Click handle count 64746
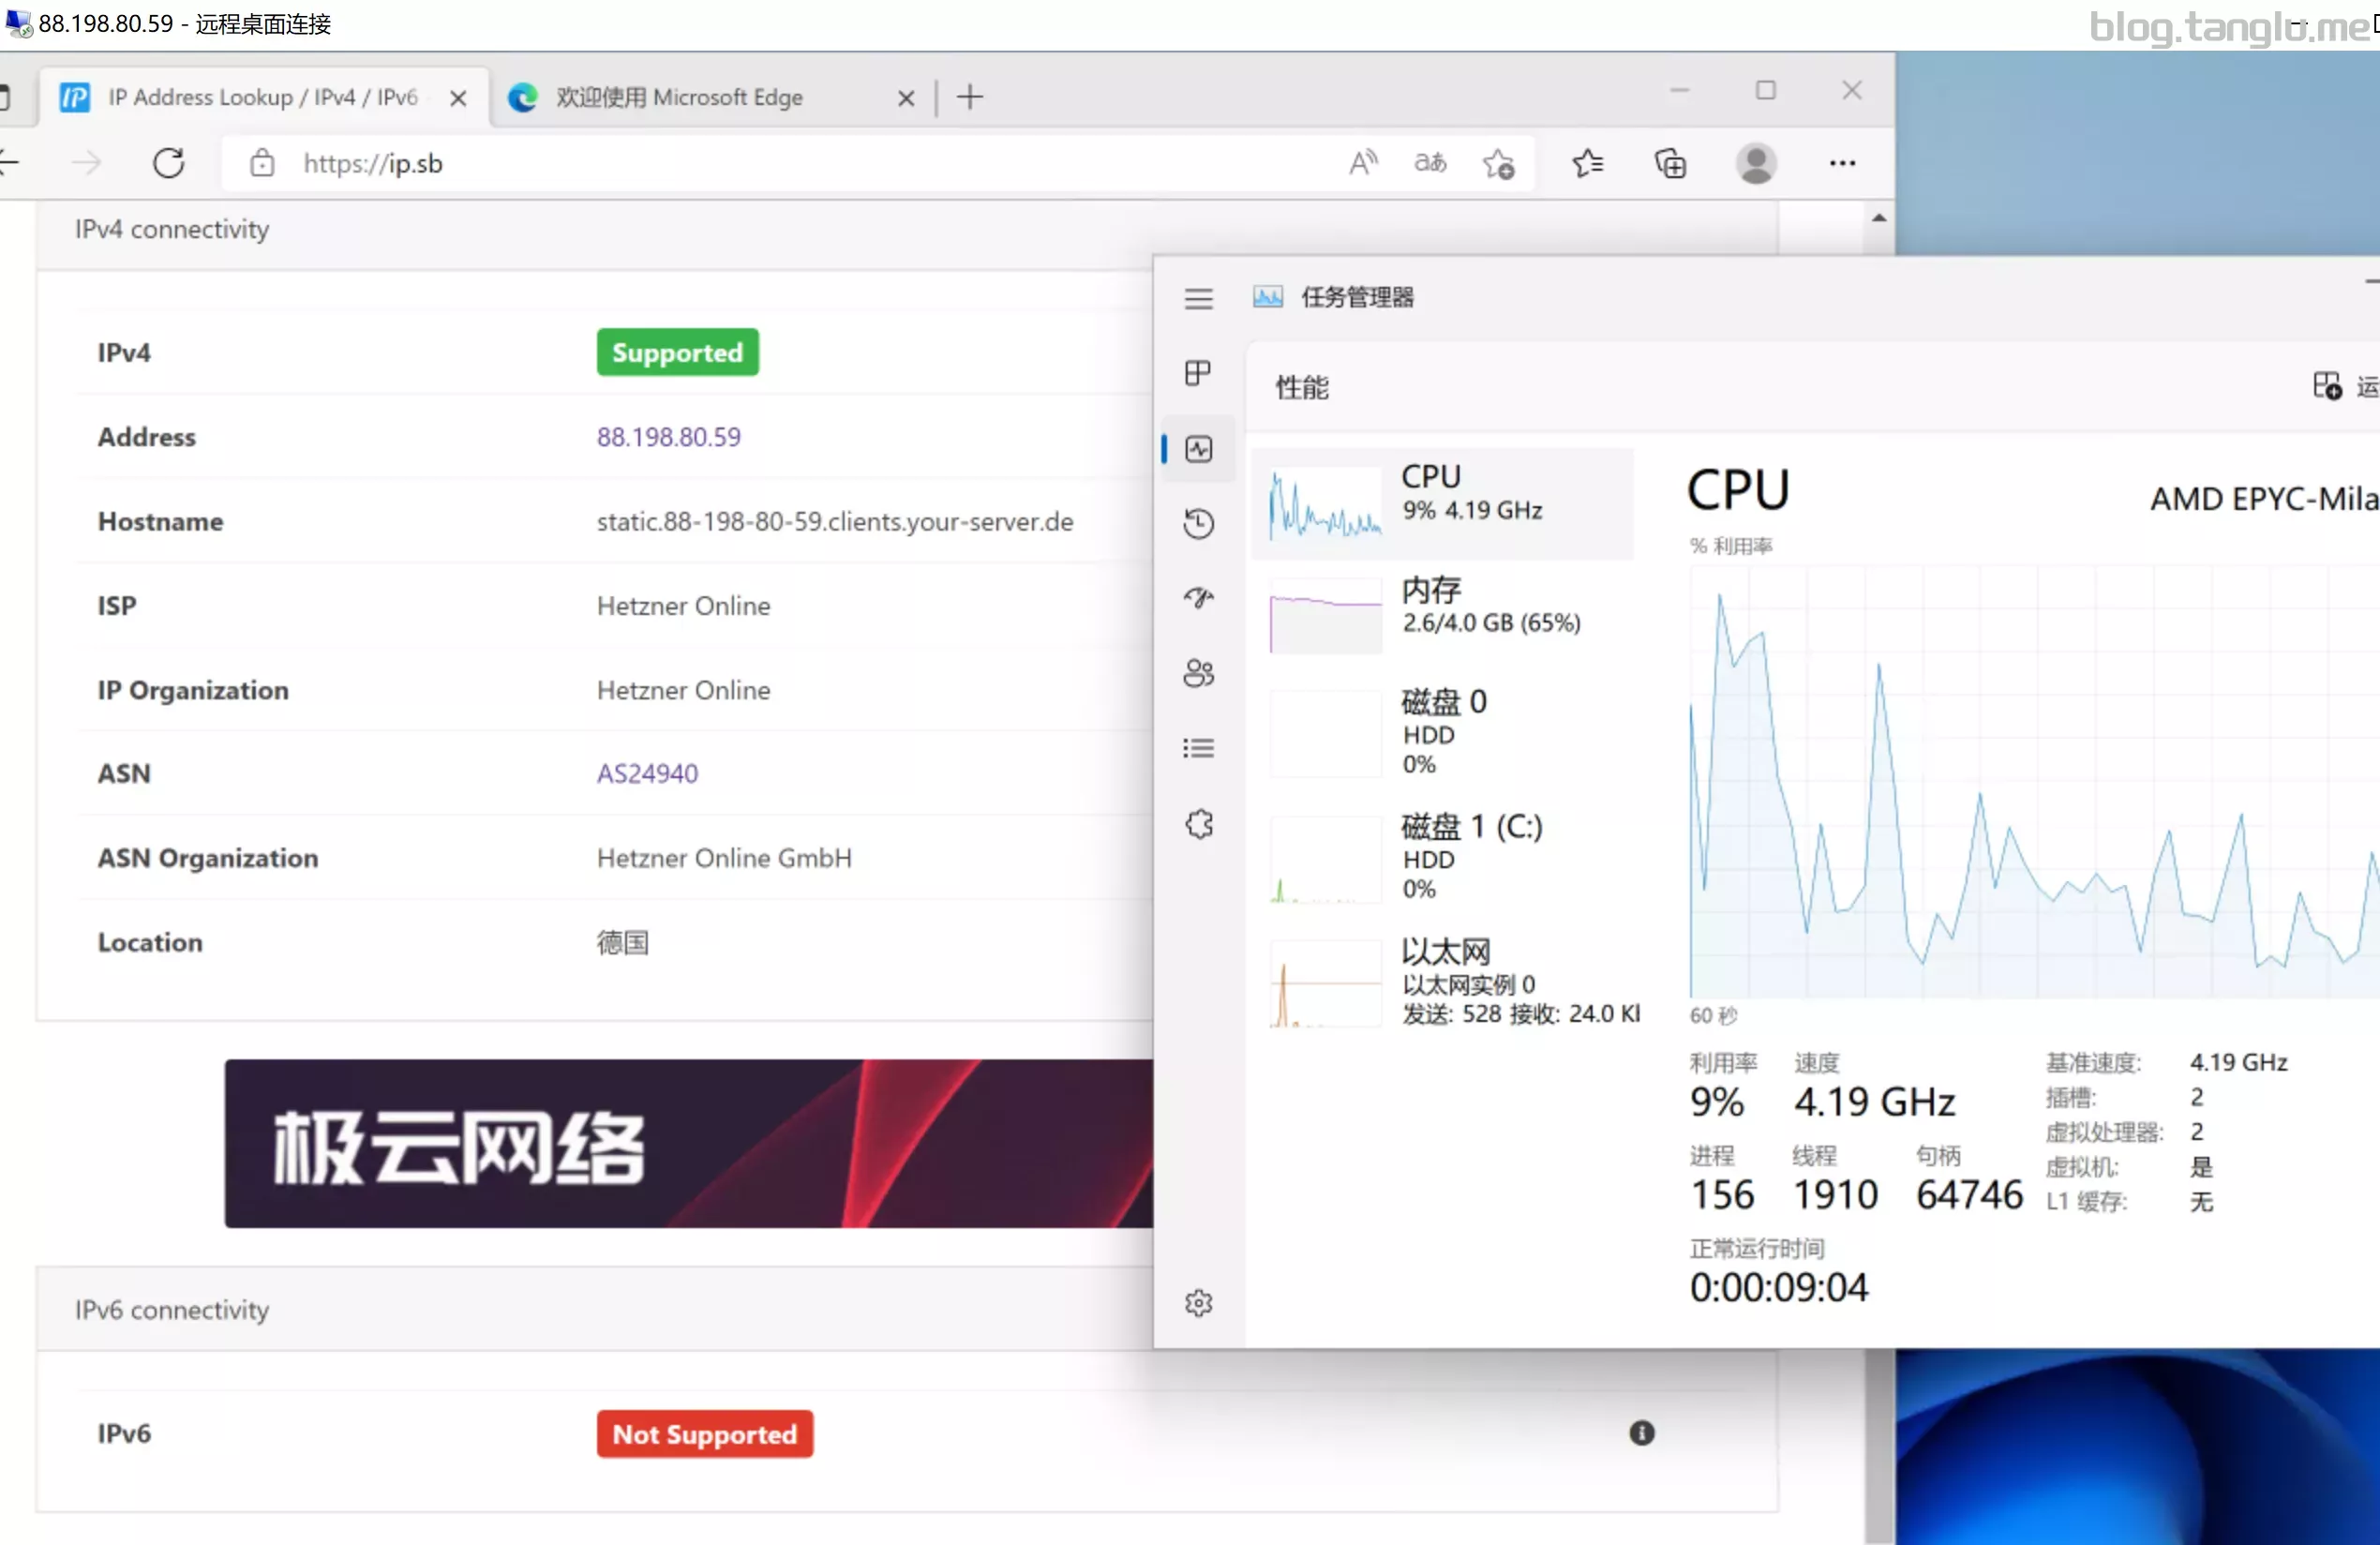Viewport: 2380px width, 1545px height. coord(1968,1195)
